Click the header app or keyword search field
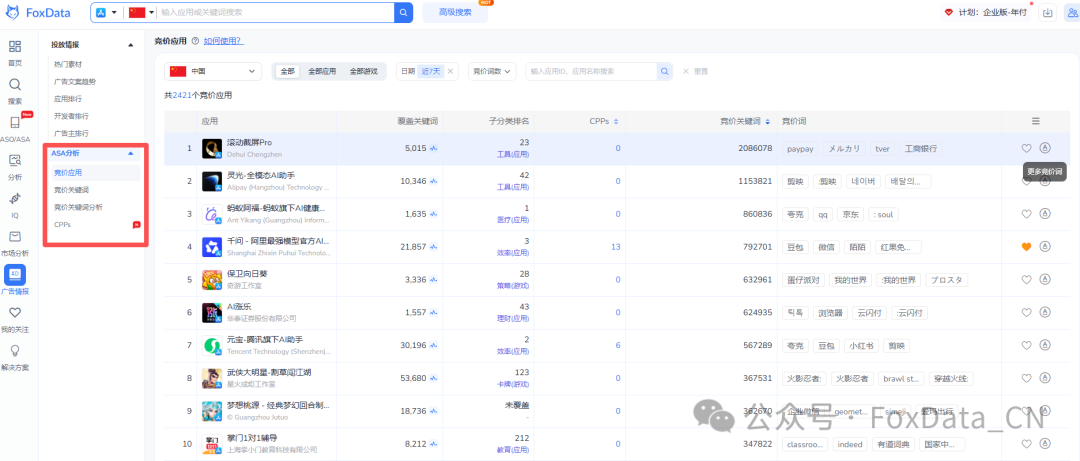The image size is (1080, 461). point(276,12)
